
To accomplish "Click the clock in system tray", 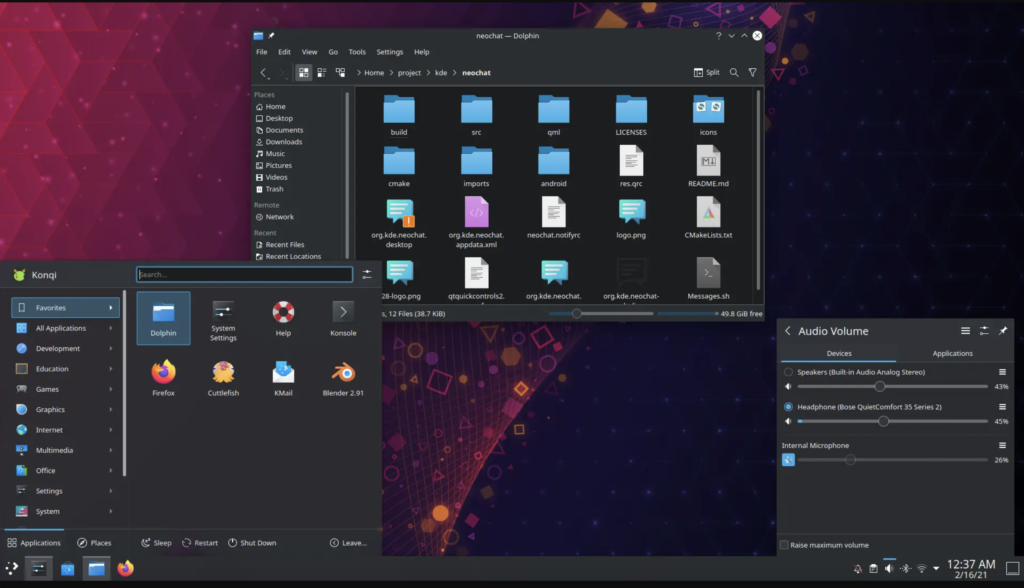I will (971, 568).
